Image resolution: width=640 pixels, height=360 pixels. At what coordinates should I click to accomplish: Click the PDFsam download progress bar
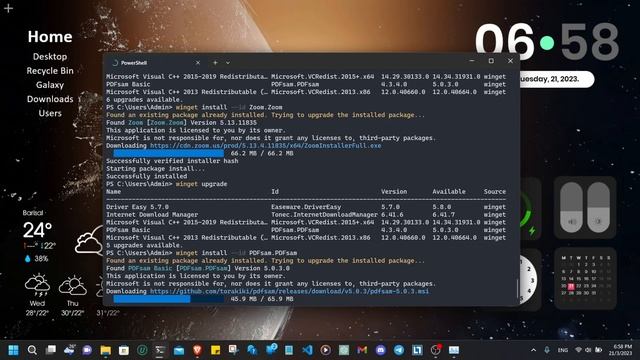(x=169, y=299)
